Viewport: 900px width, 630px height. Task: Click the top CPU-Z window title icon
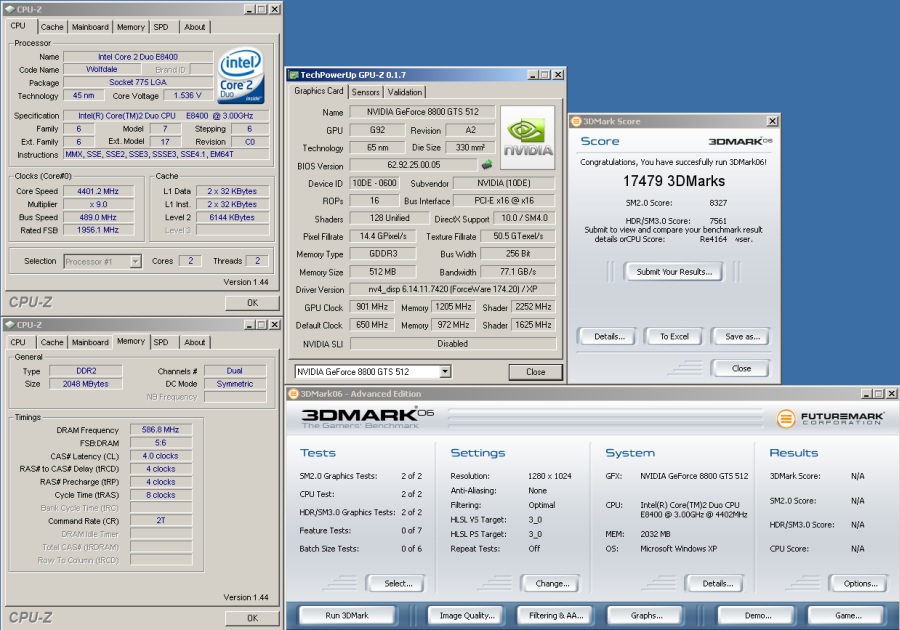[10, 9]
